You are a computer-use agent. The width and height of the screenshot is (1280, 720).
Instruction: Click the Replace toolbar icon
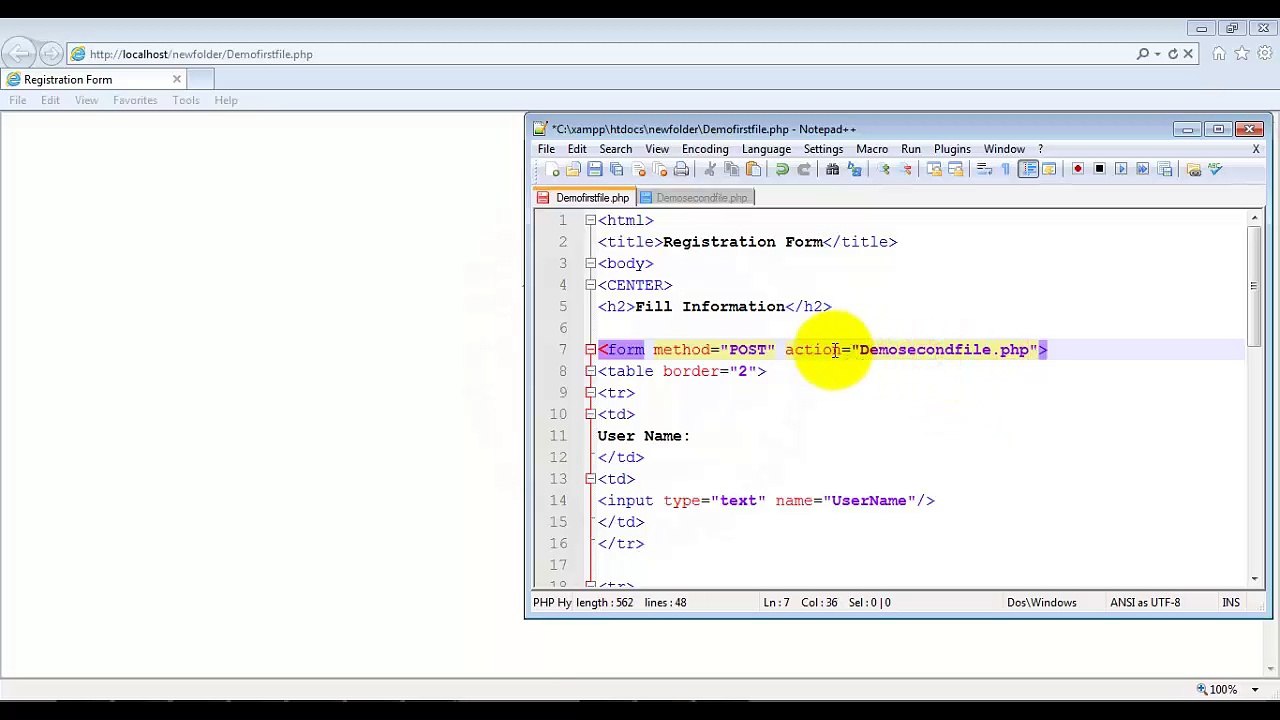click(x=854, y=170)
